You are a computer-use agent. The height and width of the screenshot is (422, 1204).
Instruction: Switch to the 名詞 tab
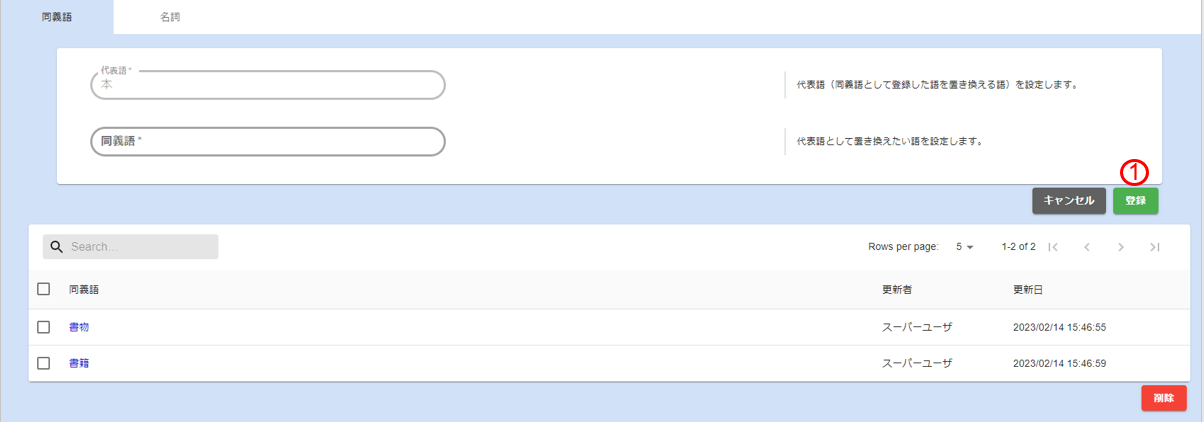pyautogui.click(x=170, y=17)
